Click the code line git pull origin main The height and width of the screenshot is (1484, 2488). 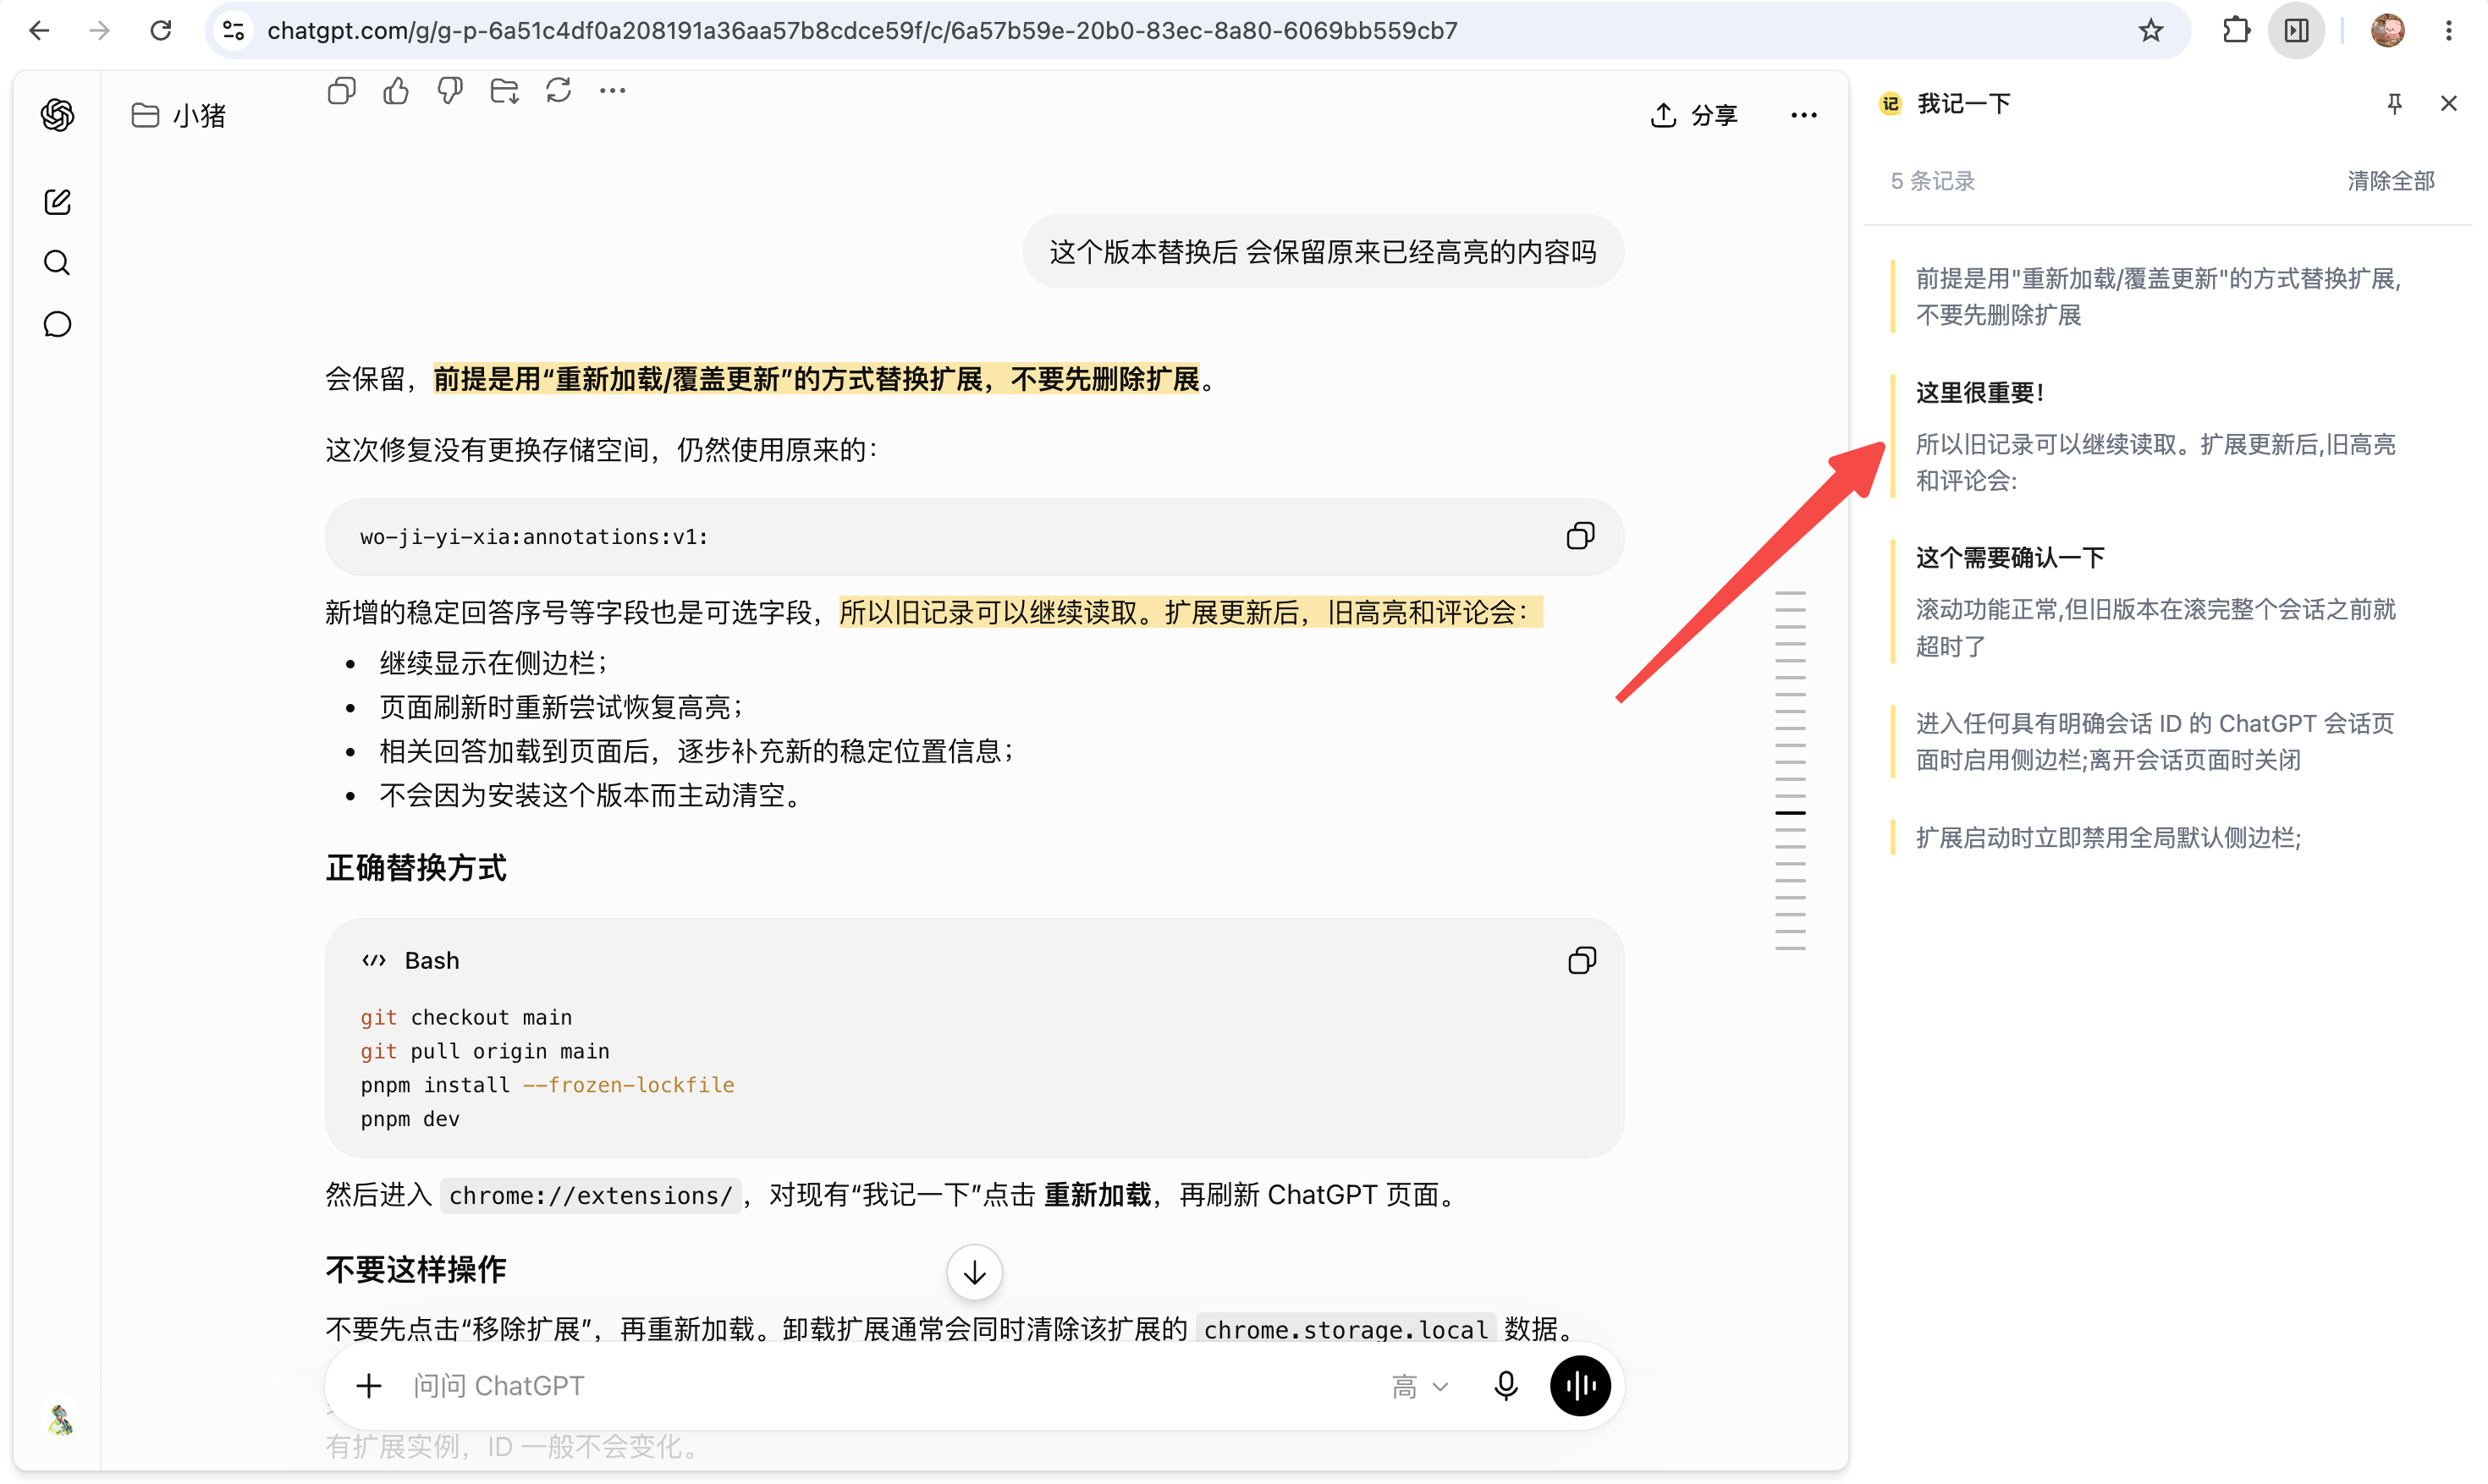(x=485, y=1051)
